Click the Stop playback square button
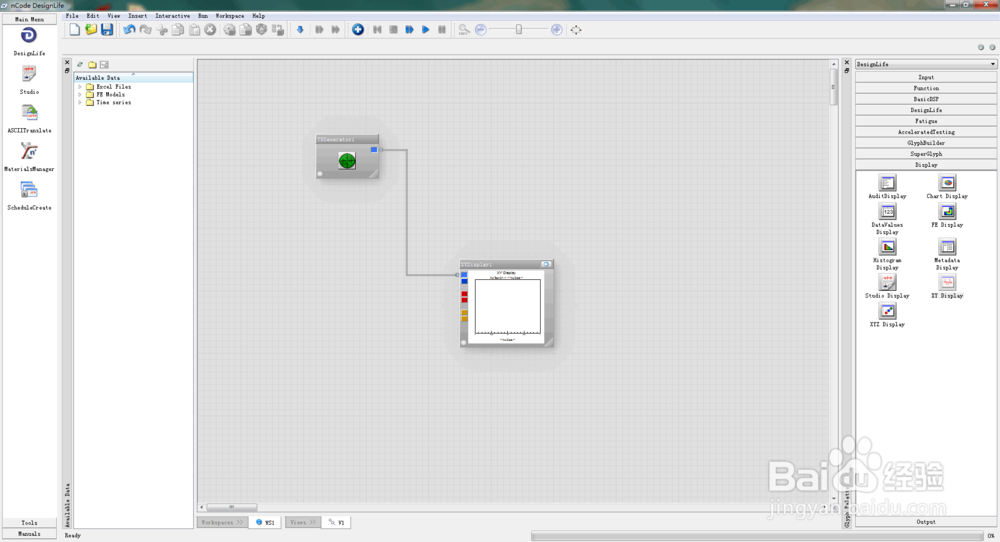The height and width of the screenshot is (542, 1000). pyautogui.click(x=393, y=29)
